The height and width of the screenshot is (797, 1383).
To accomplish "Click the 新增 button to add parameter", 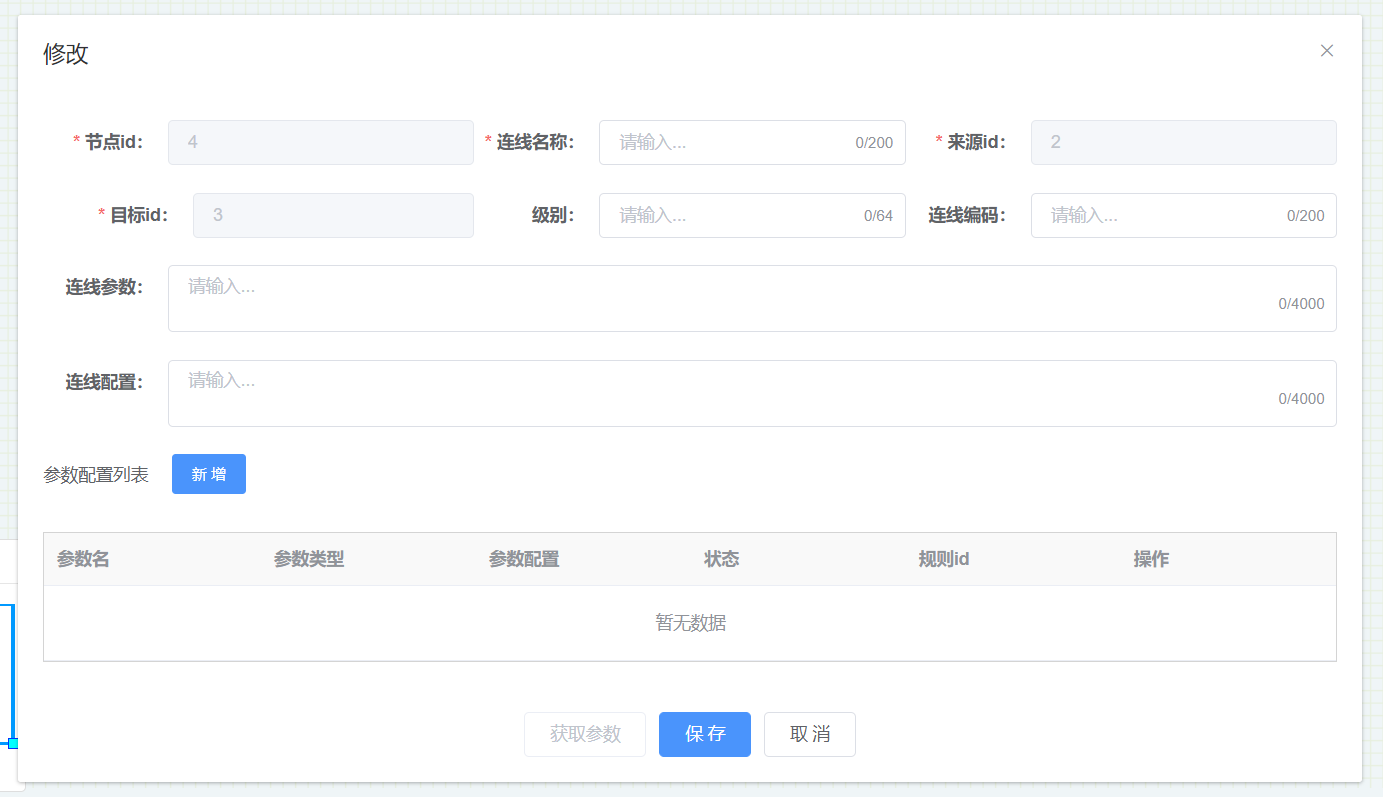I will (x=208, y=474).
